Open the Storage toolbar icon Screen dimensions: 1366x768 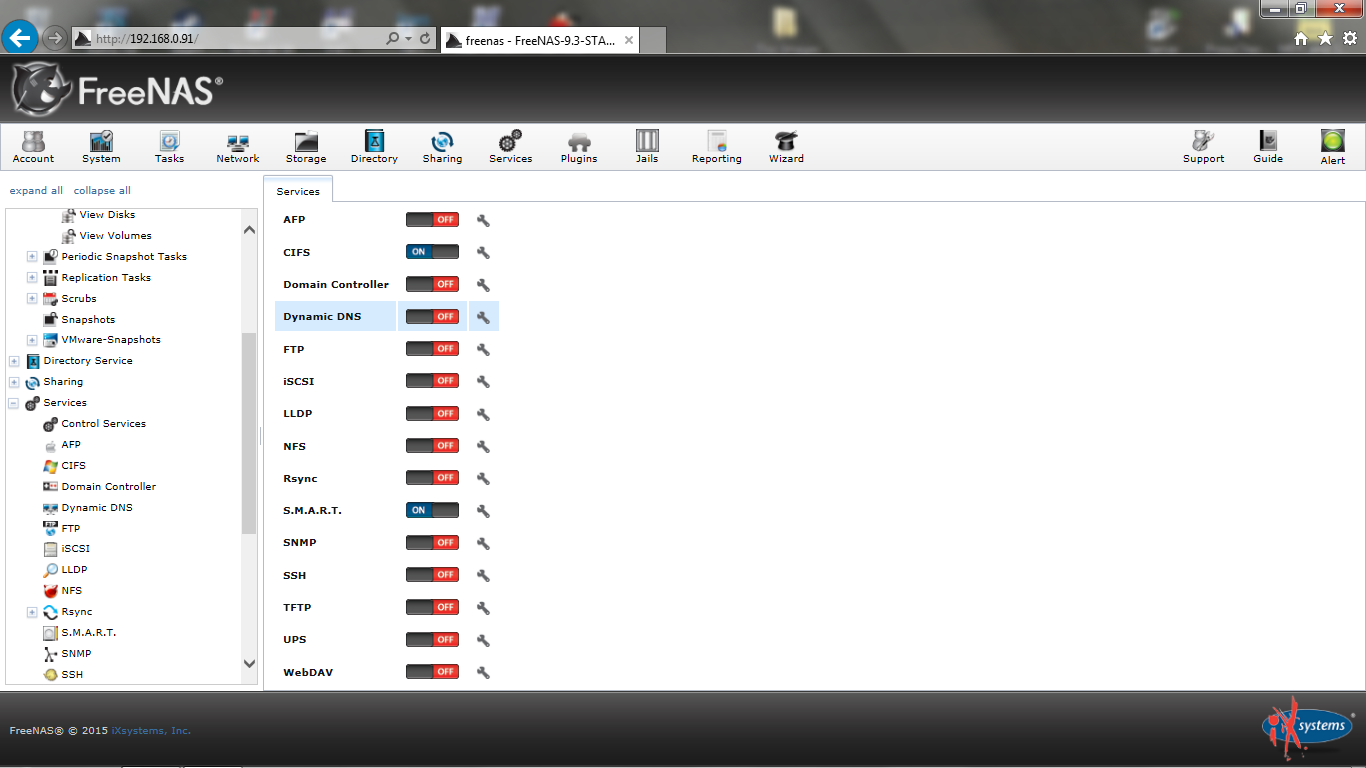(x=306, y=146)
